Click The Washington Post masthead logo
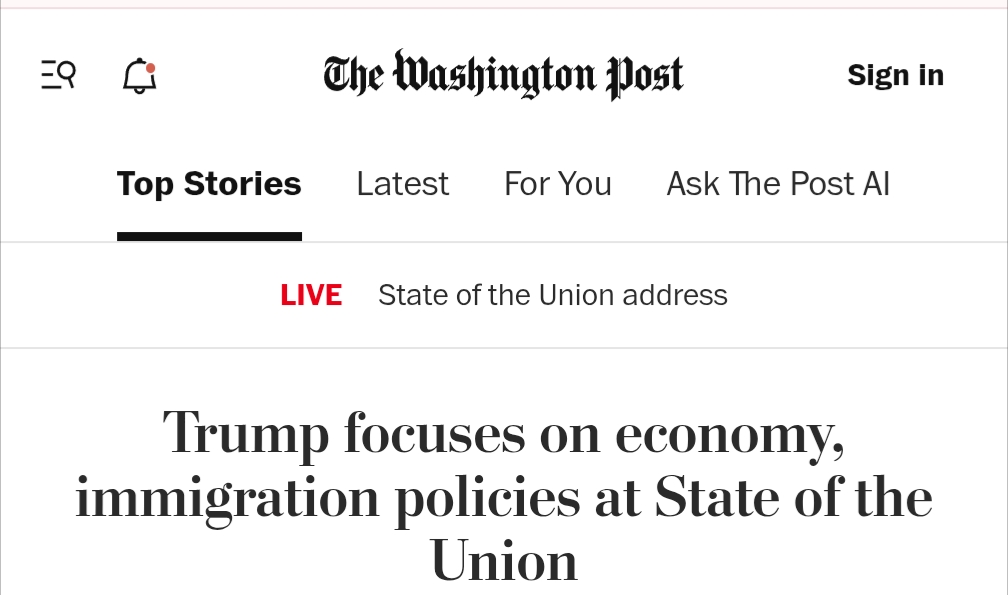Image resolution: width=1008 pixels, height=595 pixels. pos(503,75)
